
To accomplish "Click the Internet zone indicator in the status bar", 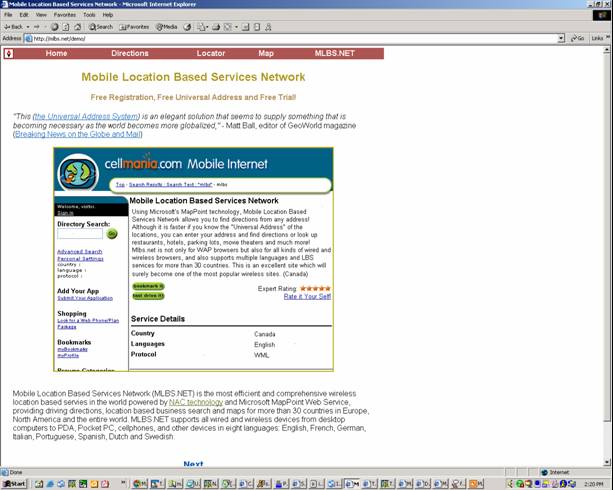I will tap(555, 472).
